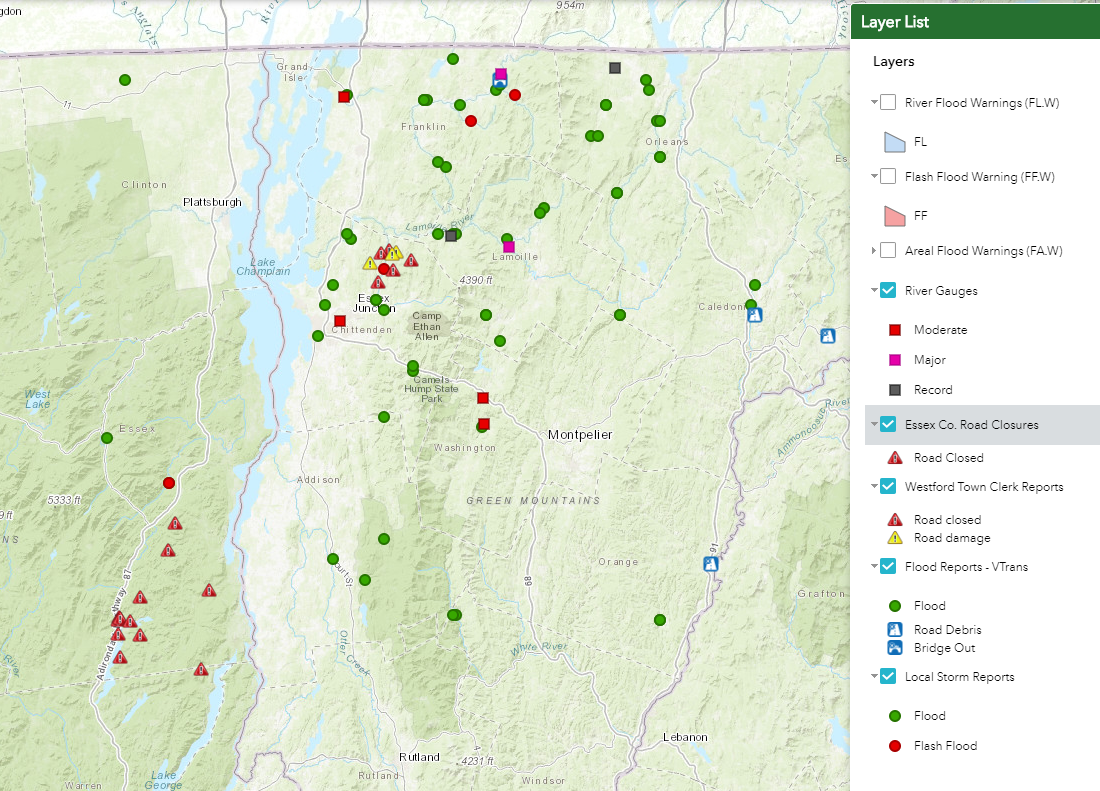Click the road debris icon near Caledonia
The image size is (1100, 791).
pyautogui.click(x=755, y=315)
